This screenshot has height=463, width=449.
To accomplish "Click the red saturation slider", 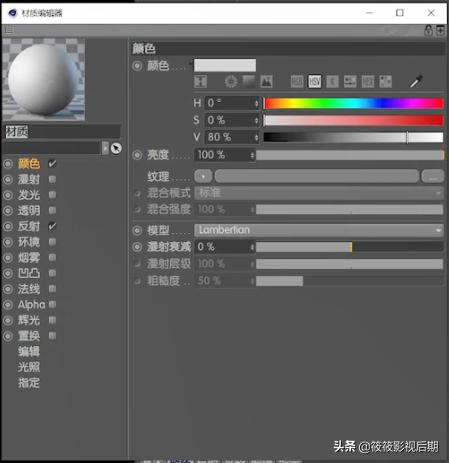I will [x=353, y=120].
